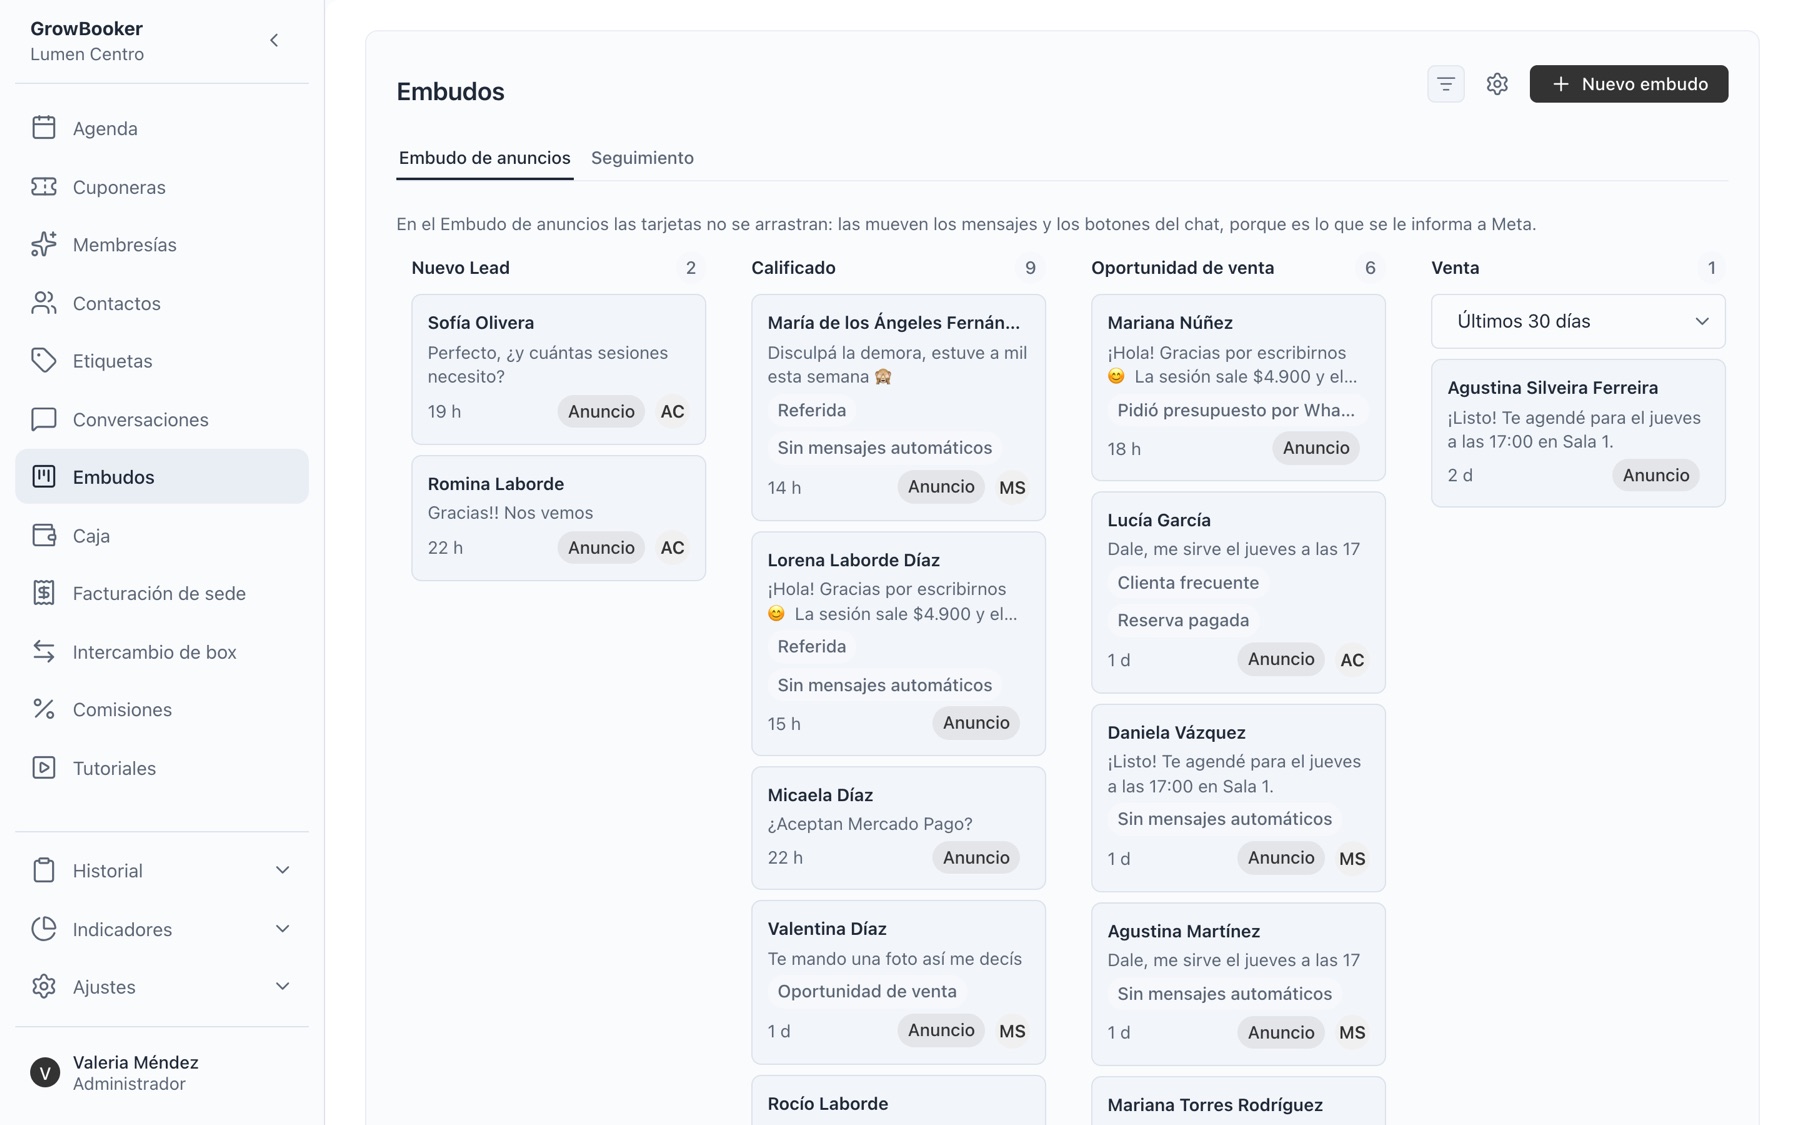1800x1125 pixels.
Task: Click Mariana Torres Rodríguez card name
Action: (1215, 1105)
